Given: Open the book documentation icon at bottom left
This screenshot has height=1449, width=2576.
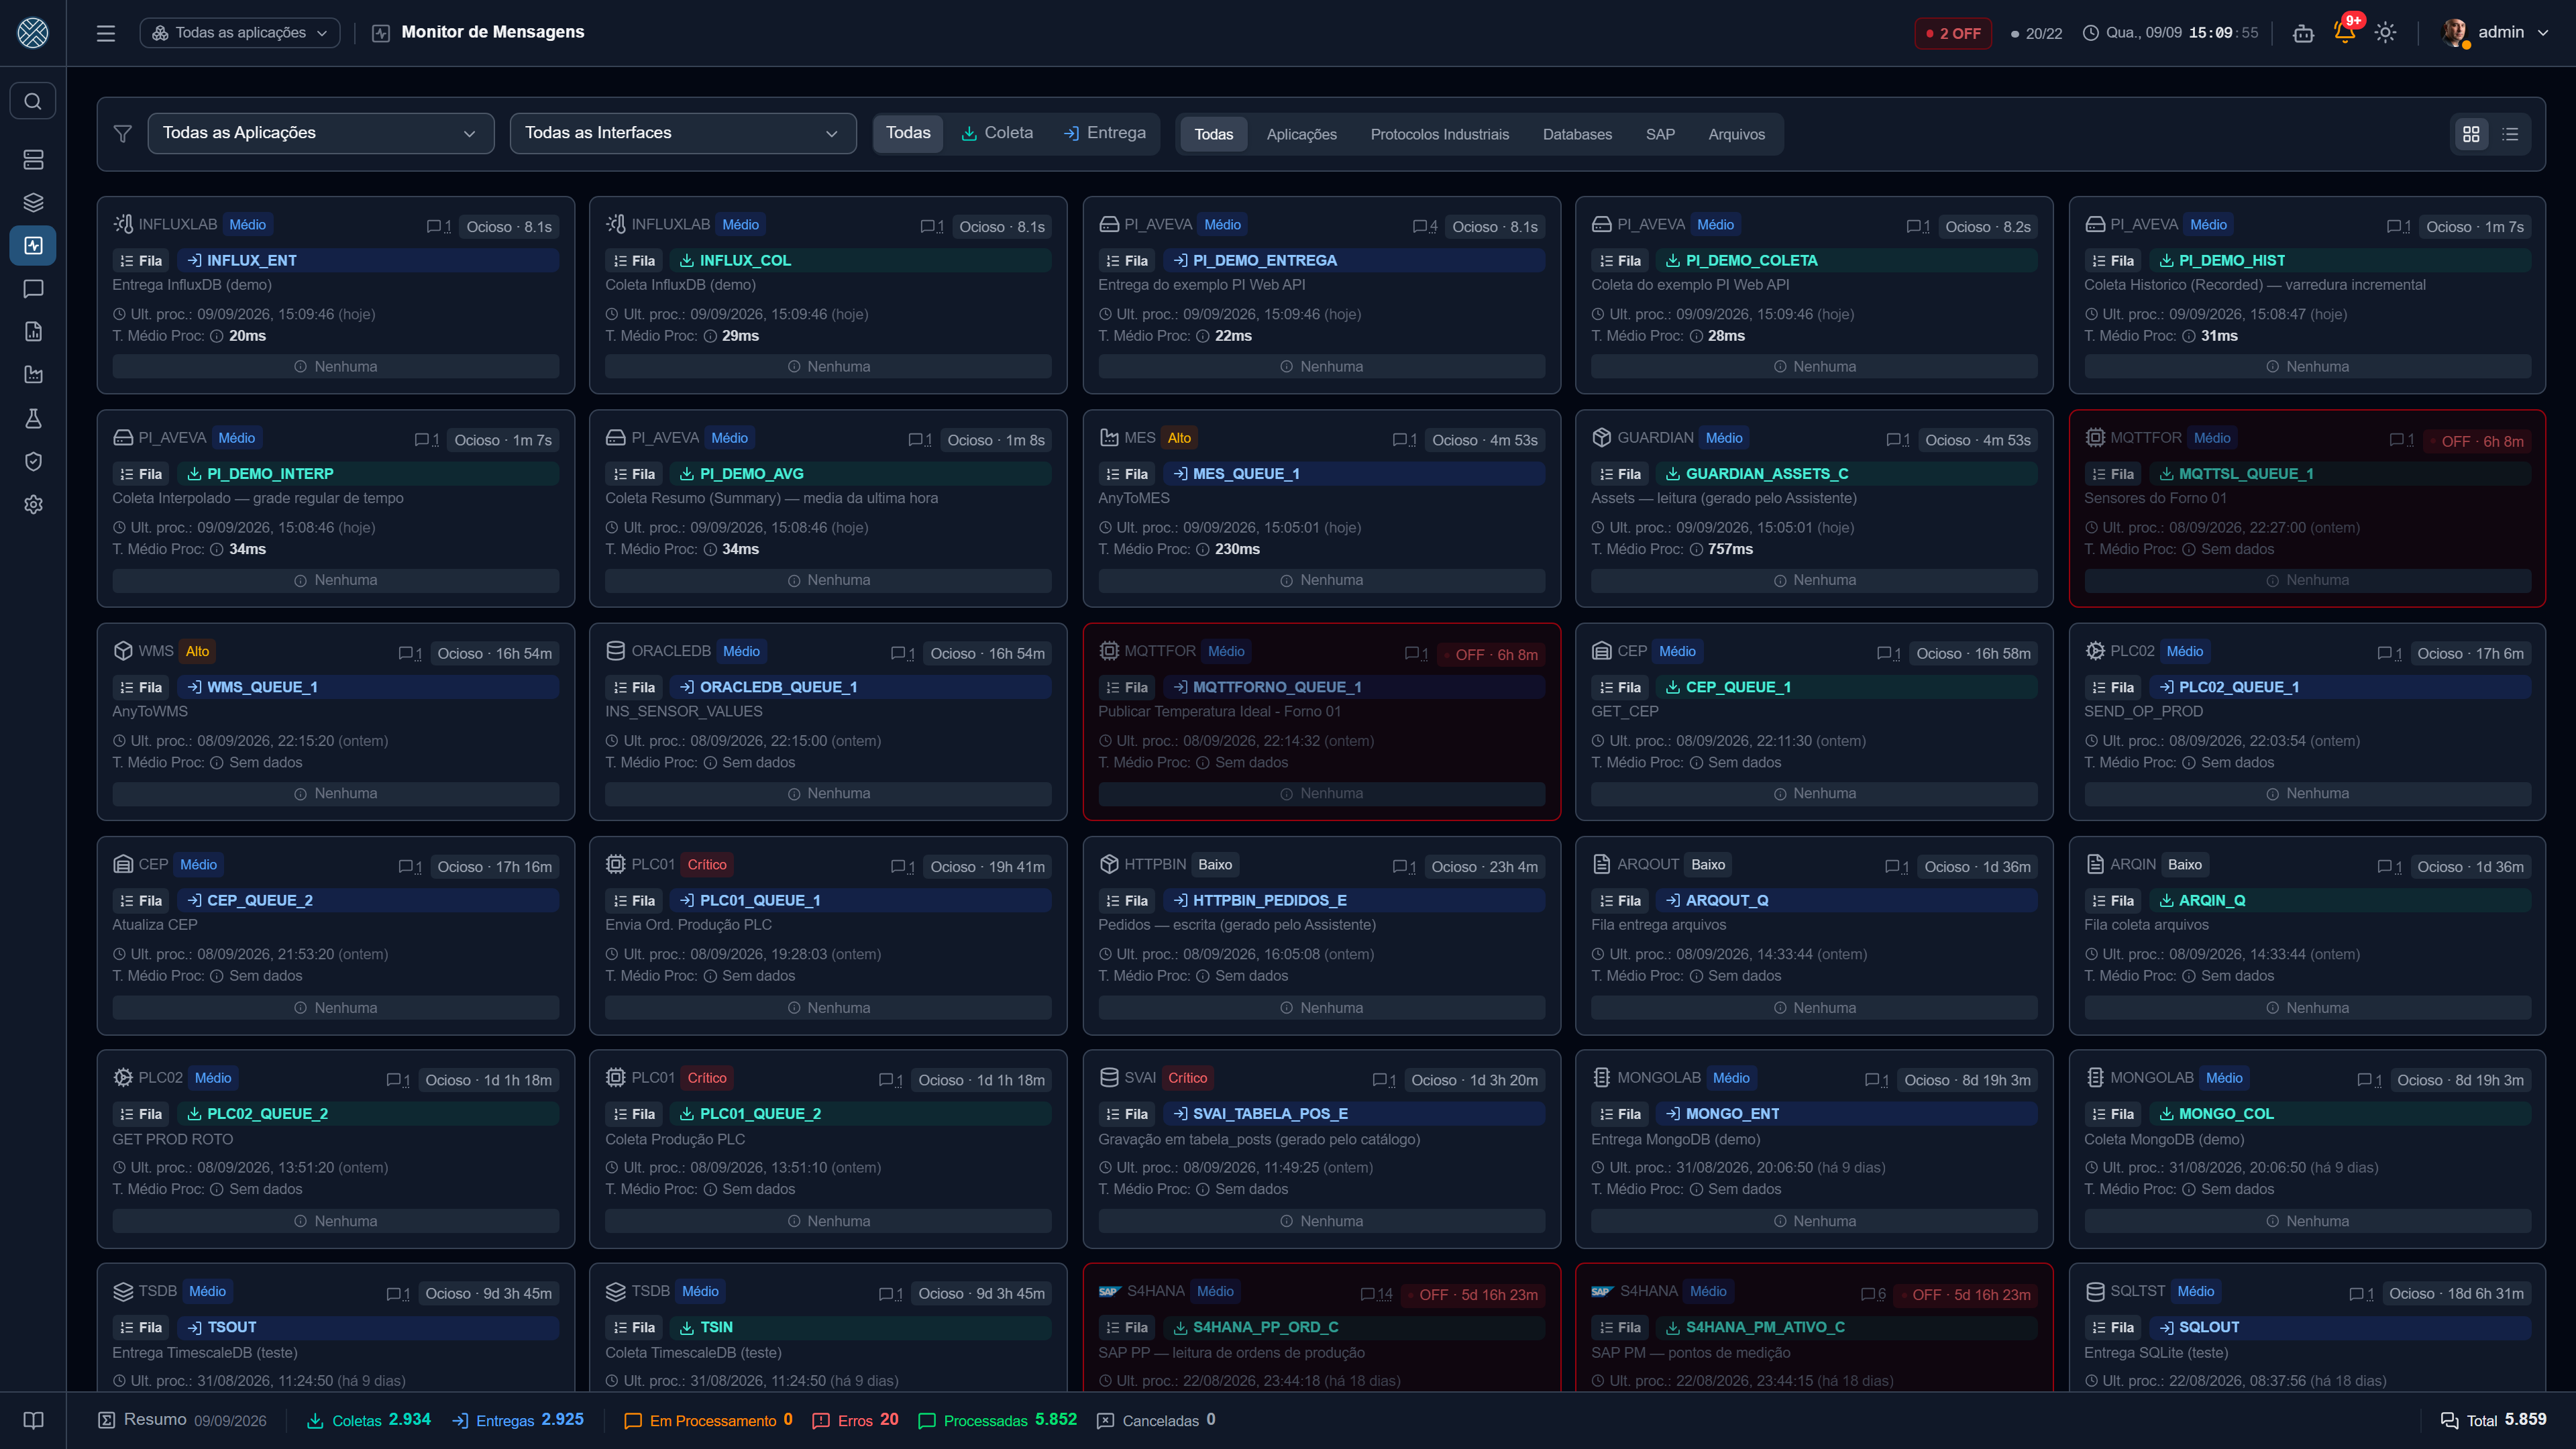Looking at the screenshot, I should tap(33, 1420).
